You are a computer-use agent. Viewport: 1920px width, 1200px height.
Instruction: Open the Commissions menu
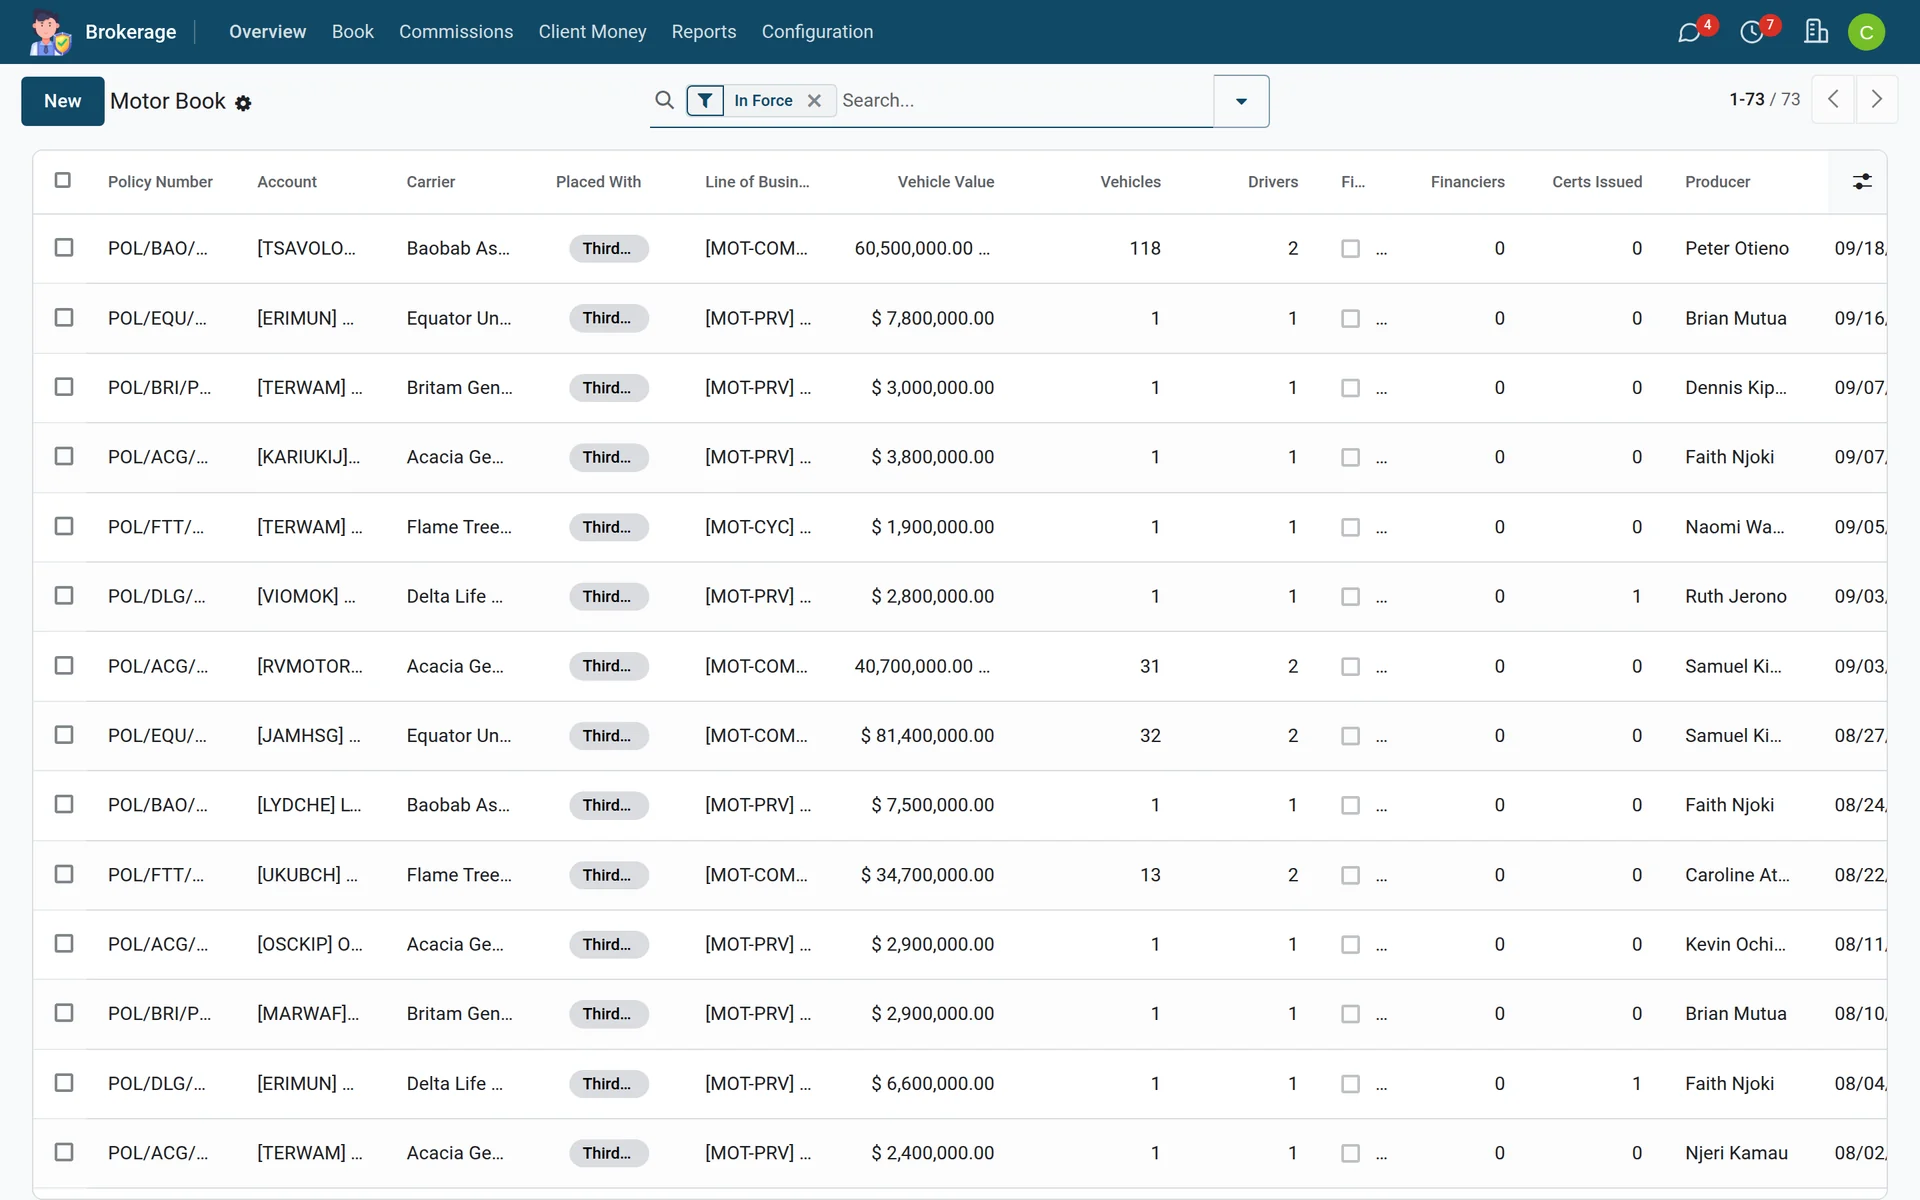(456, 32)
